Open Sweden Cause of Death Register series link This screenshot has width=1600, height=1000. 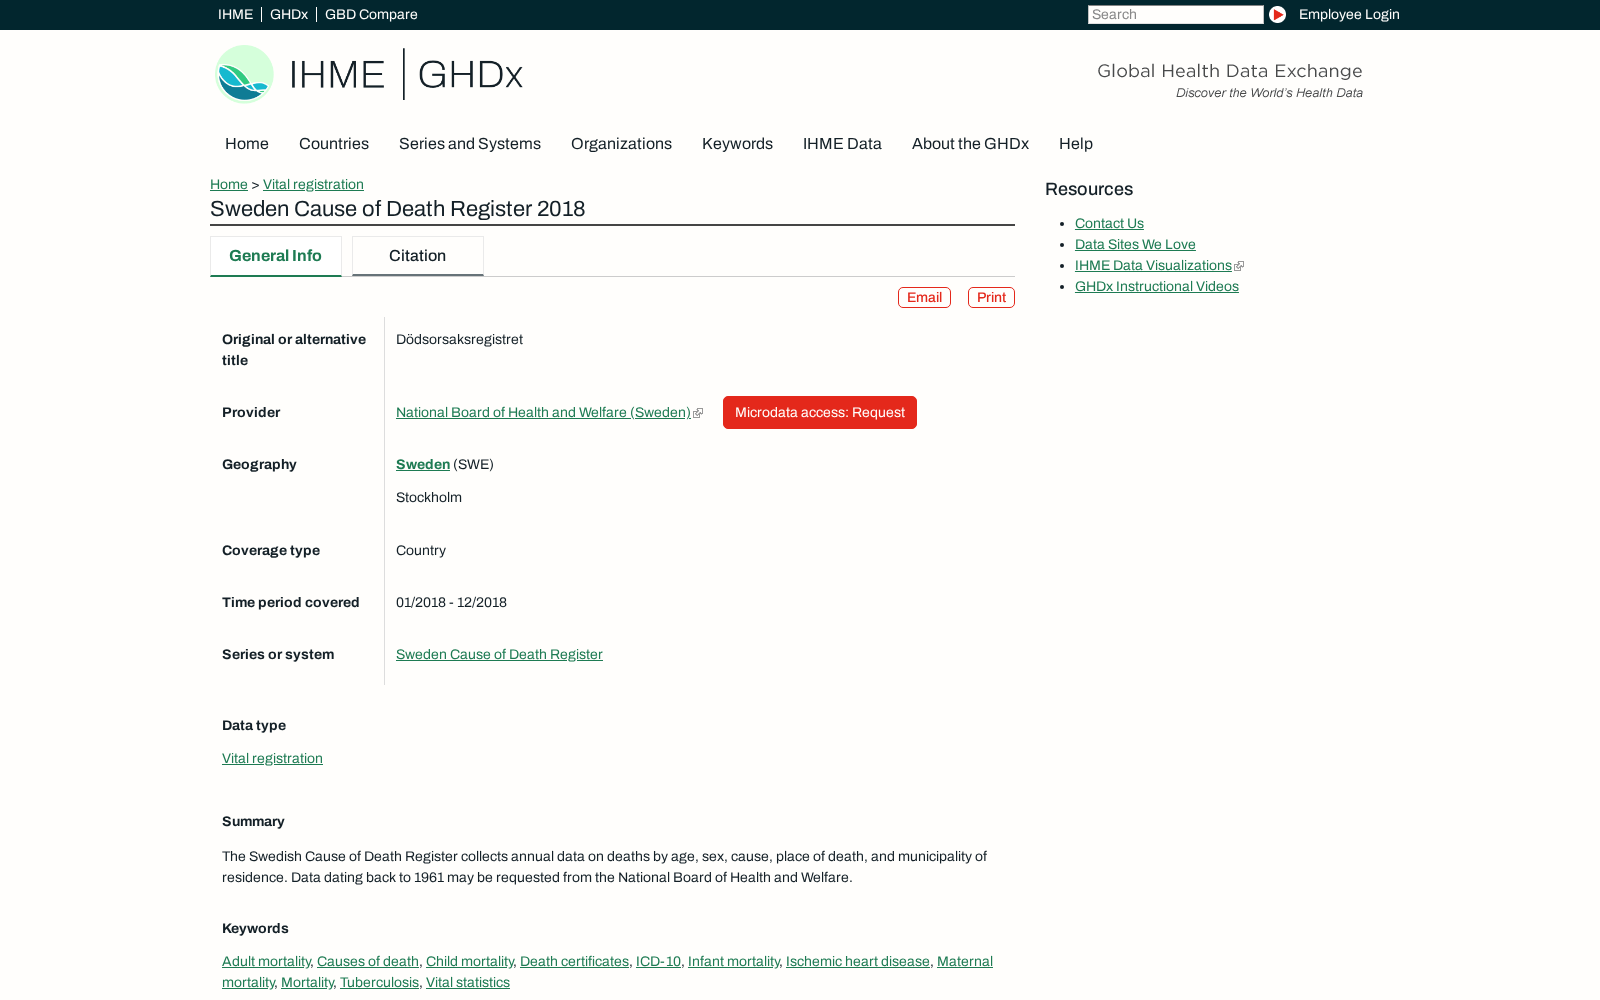tap(499, 655)
